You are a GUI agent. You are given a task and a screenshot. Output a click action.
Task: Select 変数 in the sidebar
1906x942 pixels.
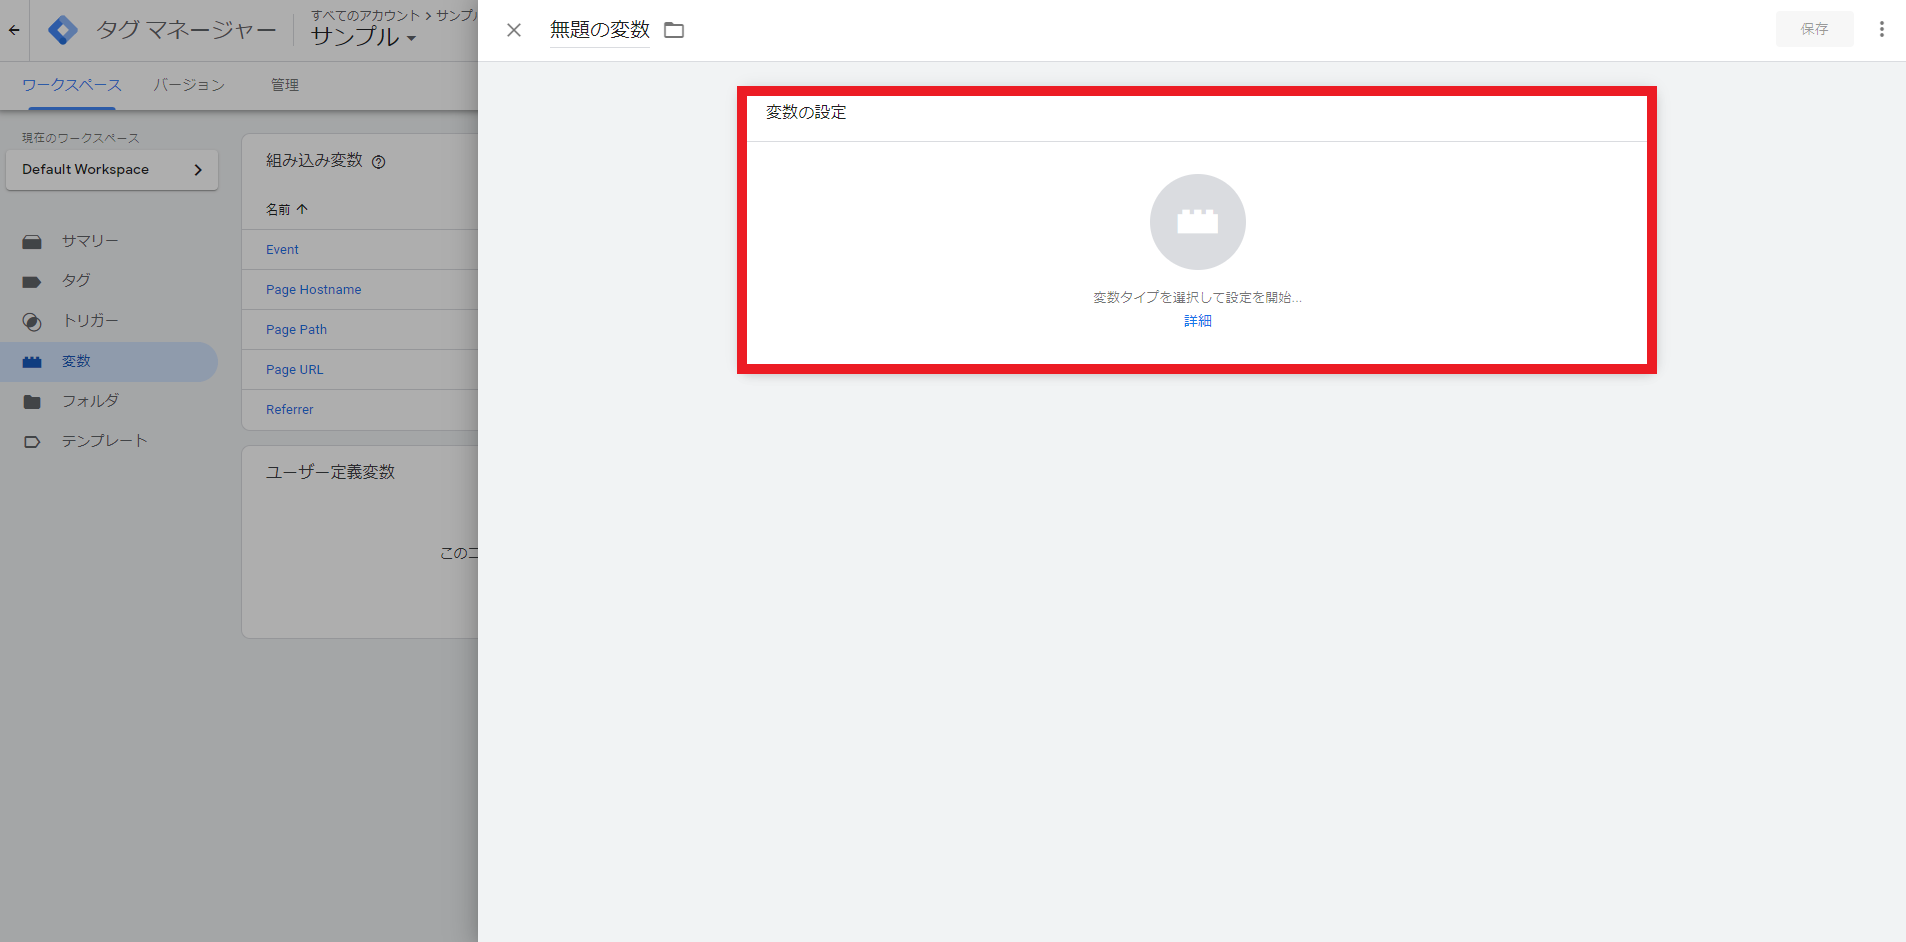[x=109, y=361]
